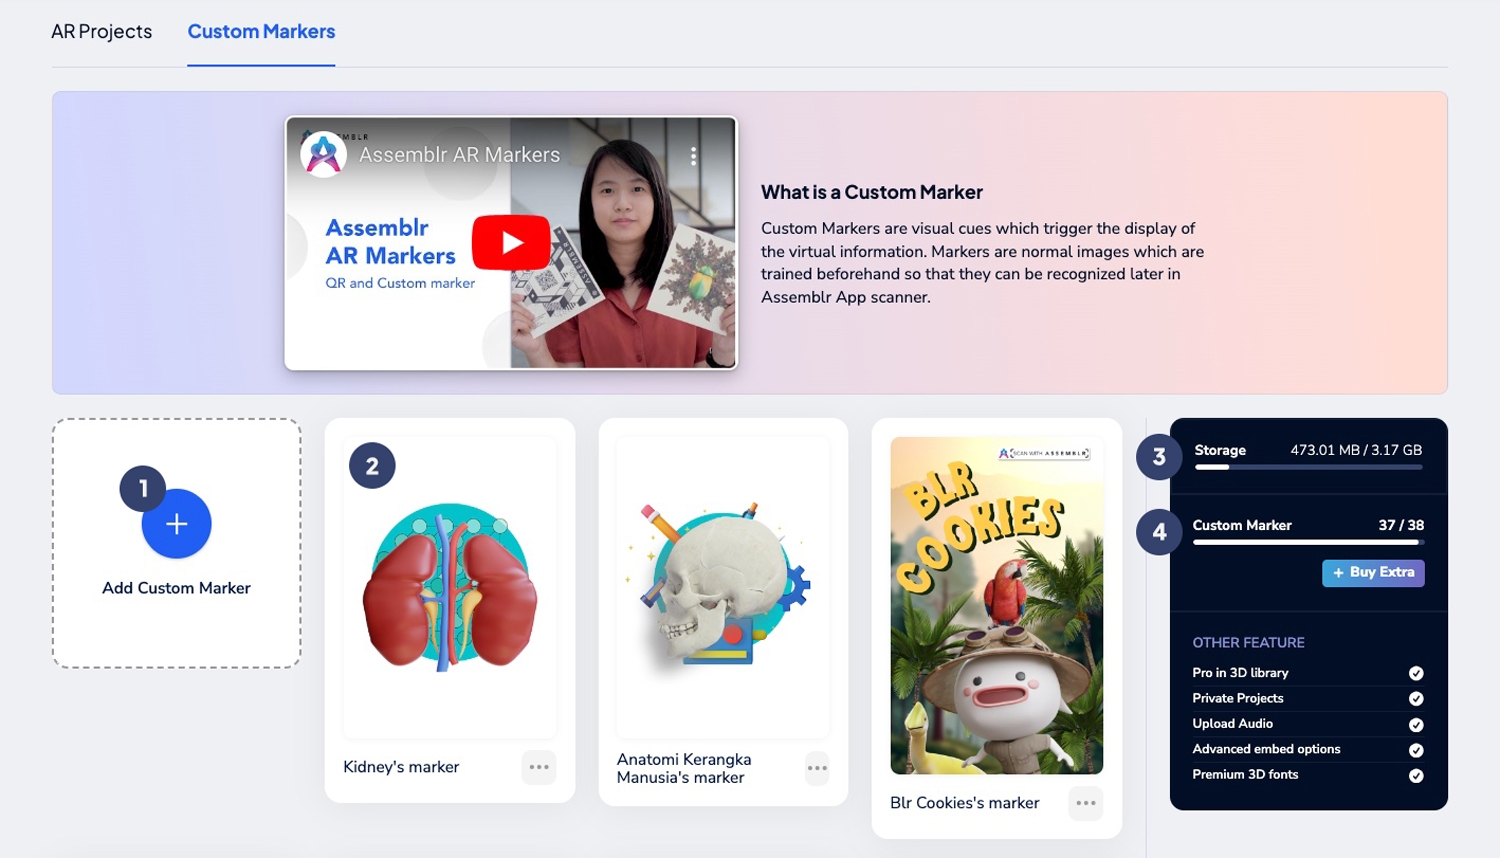Open Kidney's marker more options menu
This screenshot has width=1500, height=858.
click(x=539, y=767)
